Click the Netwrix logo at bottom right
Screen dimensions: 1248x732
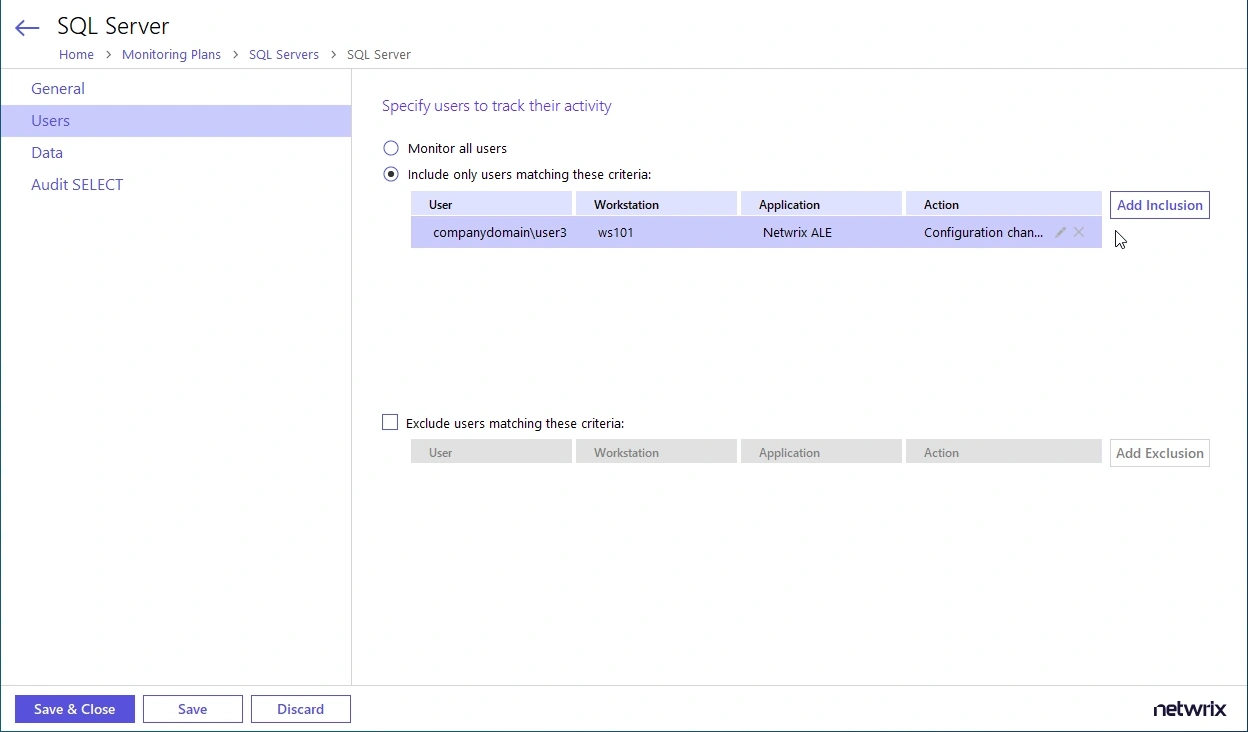[1189, 708]
